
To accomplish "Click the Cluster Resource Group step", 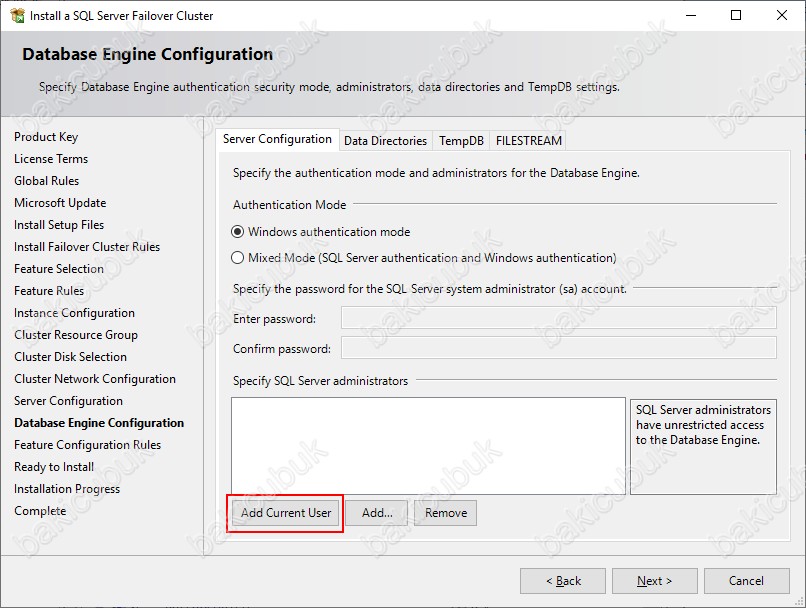I will 76,335.
